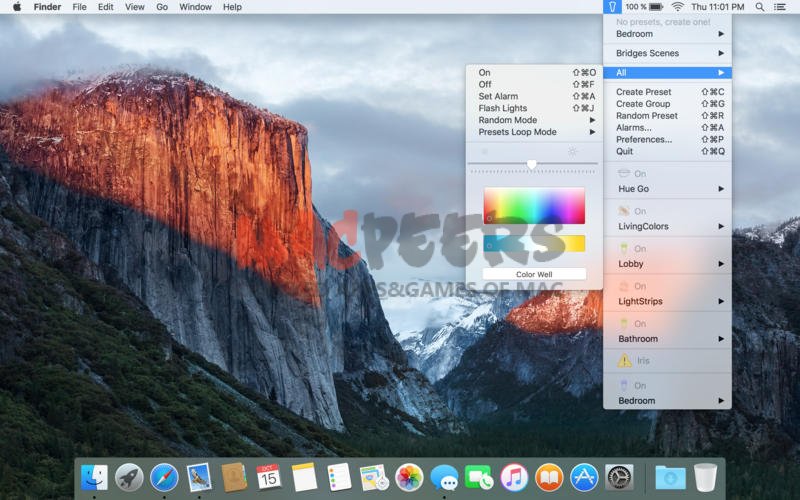Select Create Preset menu item
The height and width of the screenshot is (500, 800).
[644, 92]
